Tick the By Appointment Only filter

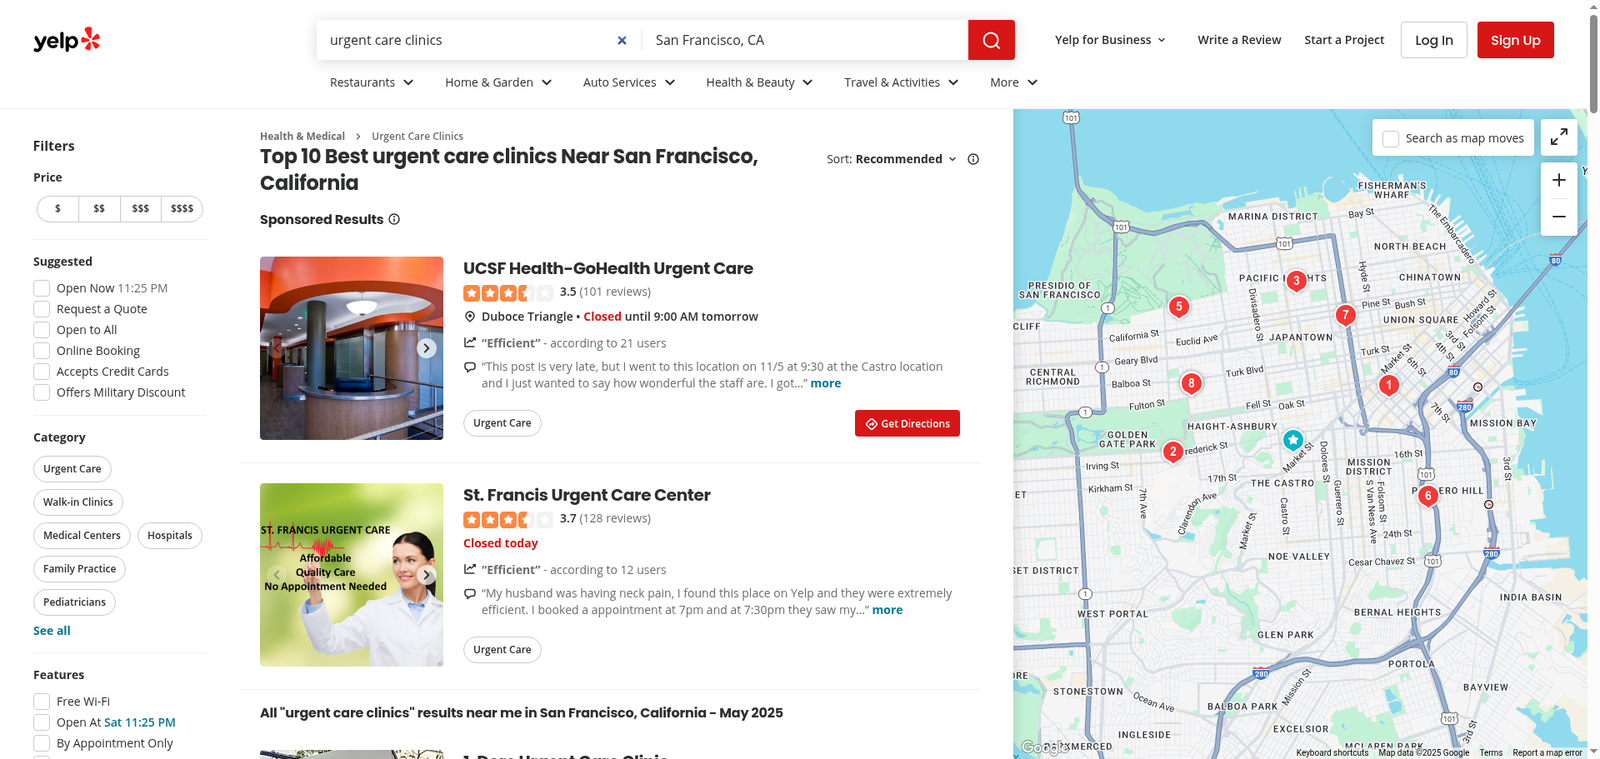coord(42,744)
